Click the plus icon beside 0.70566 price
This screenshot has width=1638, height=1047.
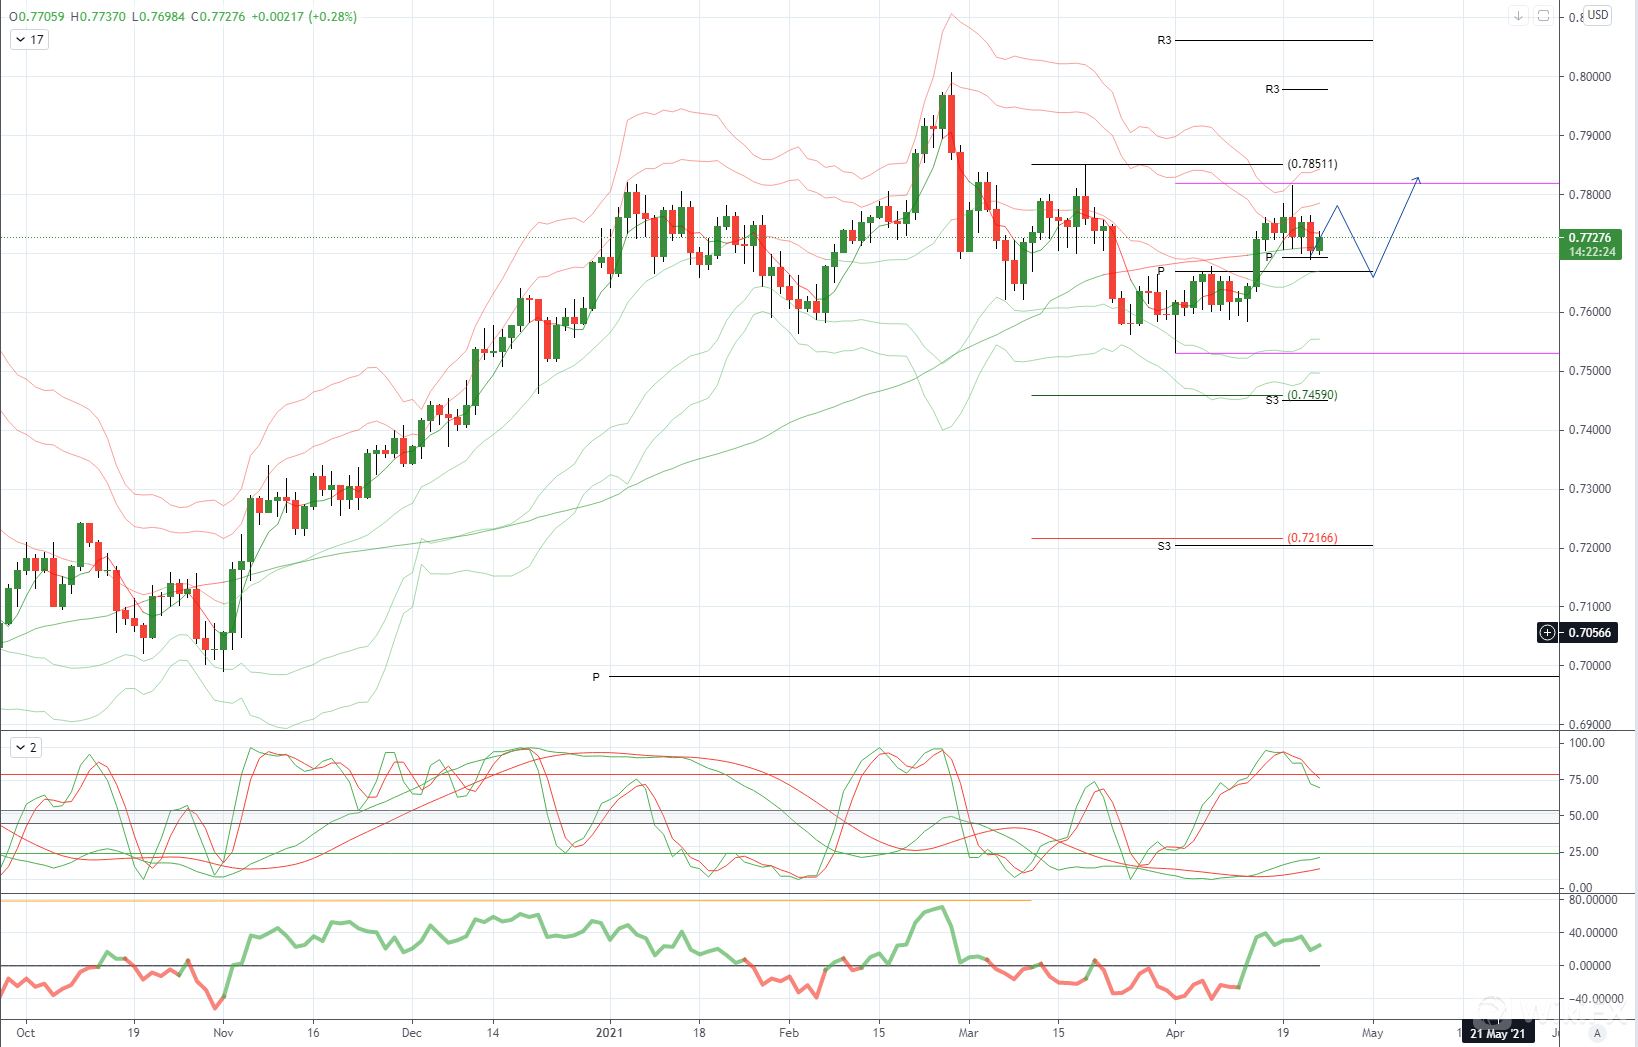click(1547, 633)
